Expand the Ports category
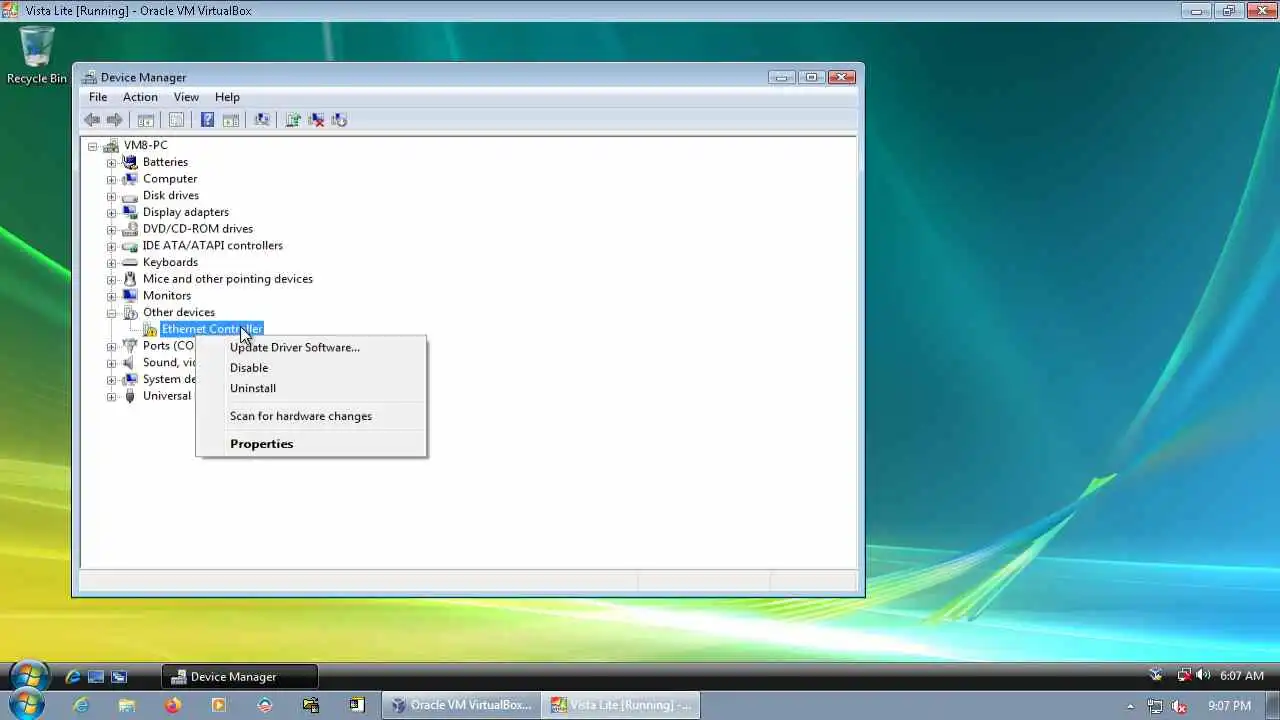The height and width of the screenshot is (720, 1280). coord(111,346)
